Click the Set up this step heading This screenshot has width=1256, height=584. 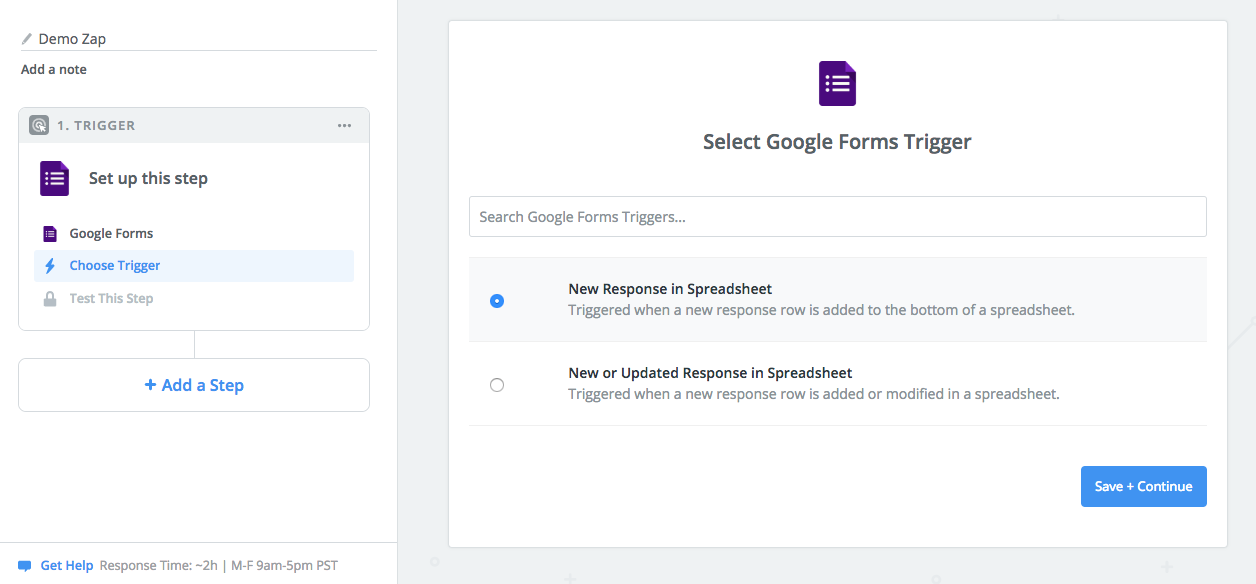[148, 178]
